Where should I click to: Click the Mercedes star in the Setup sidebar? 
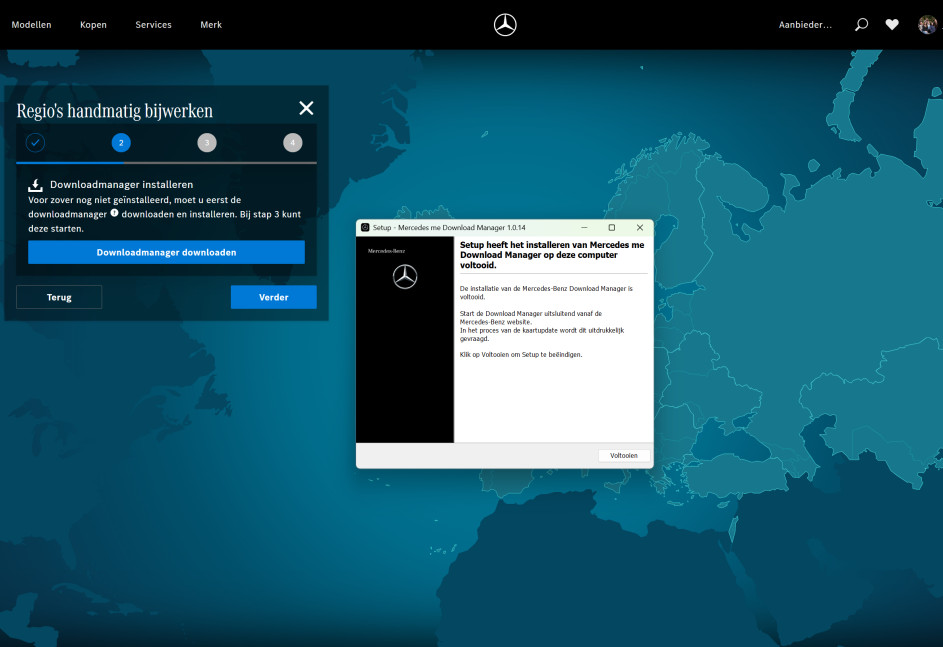click(x=405, y=277)
